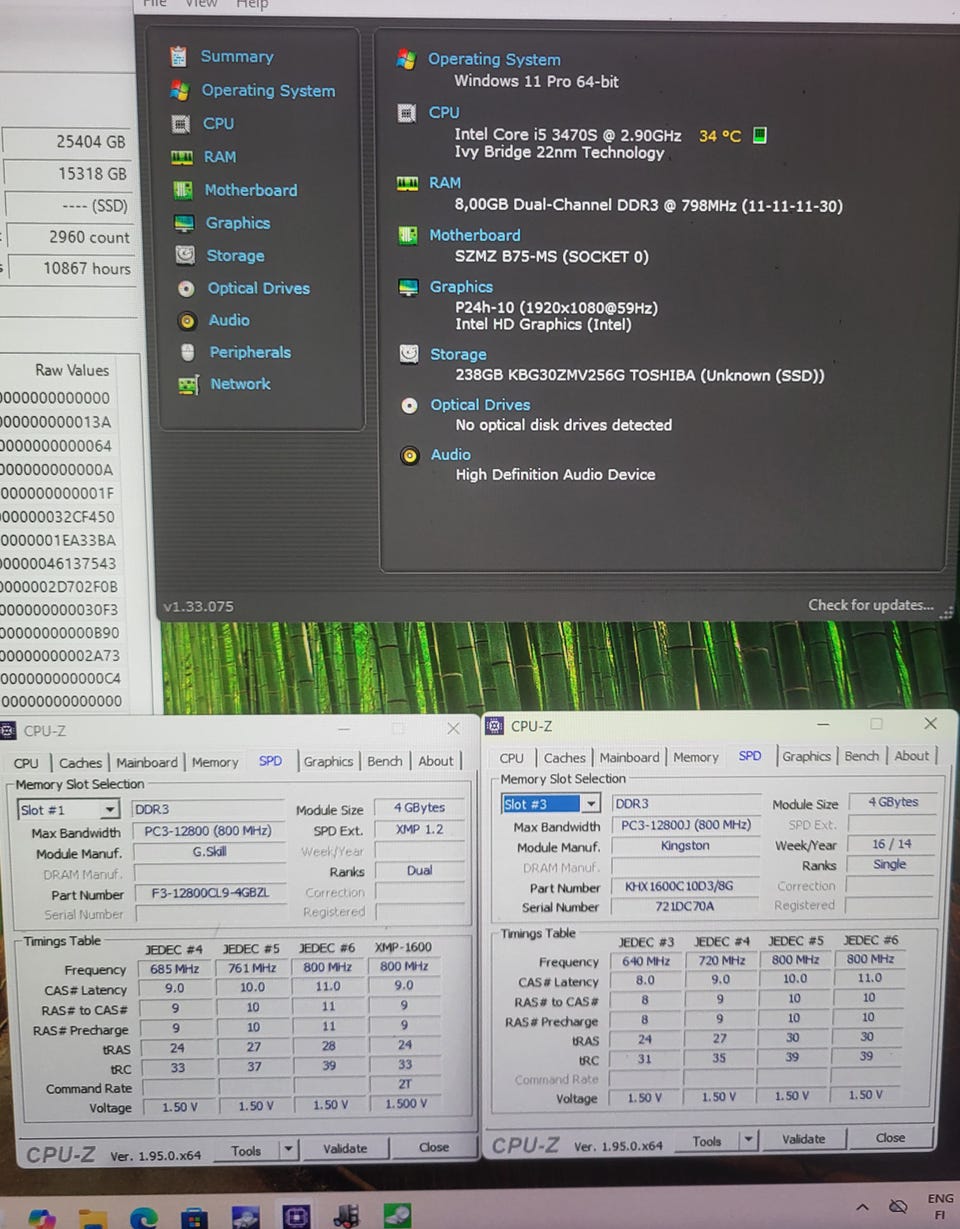The width and height of the screenshot is (960, 1229).
Task: Click Raw Values column header
Action: click(72, 370)
